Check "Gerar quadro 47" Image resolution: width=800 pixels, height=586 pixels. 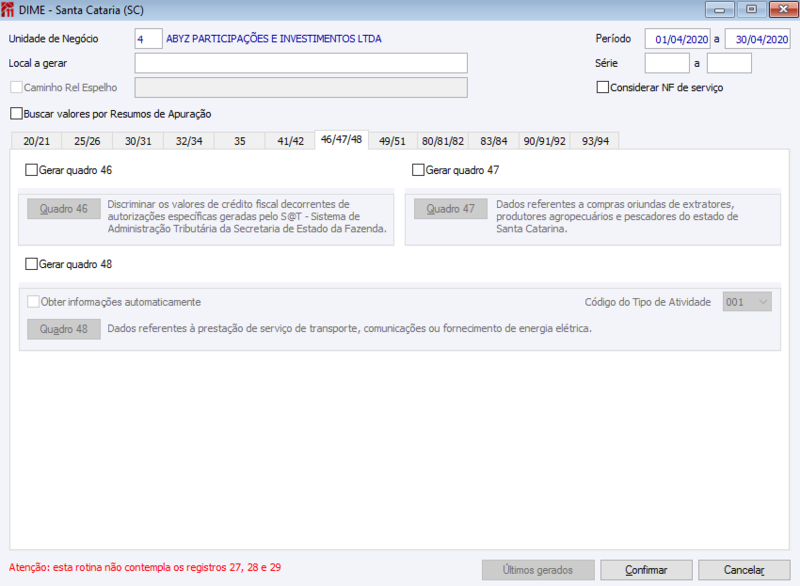417,170
